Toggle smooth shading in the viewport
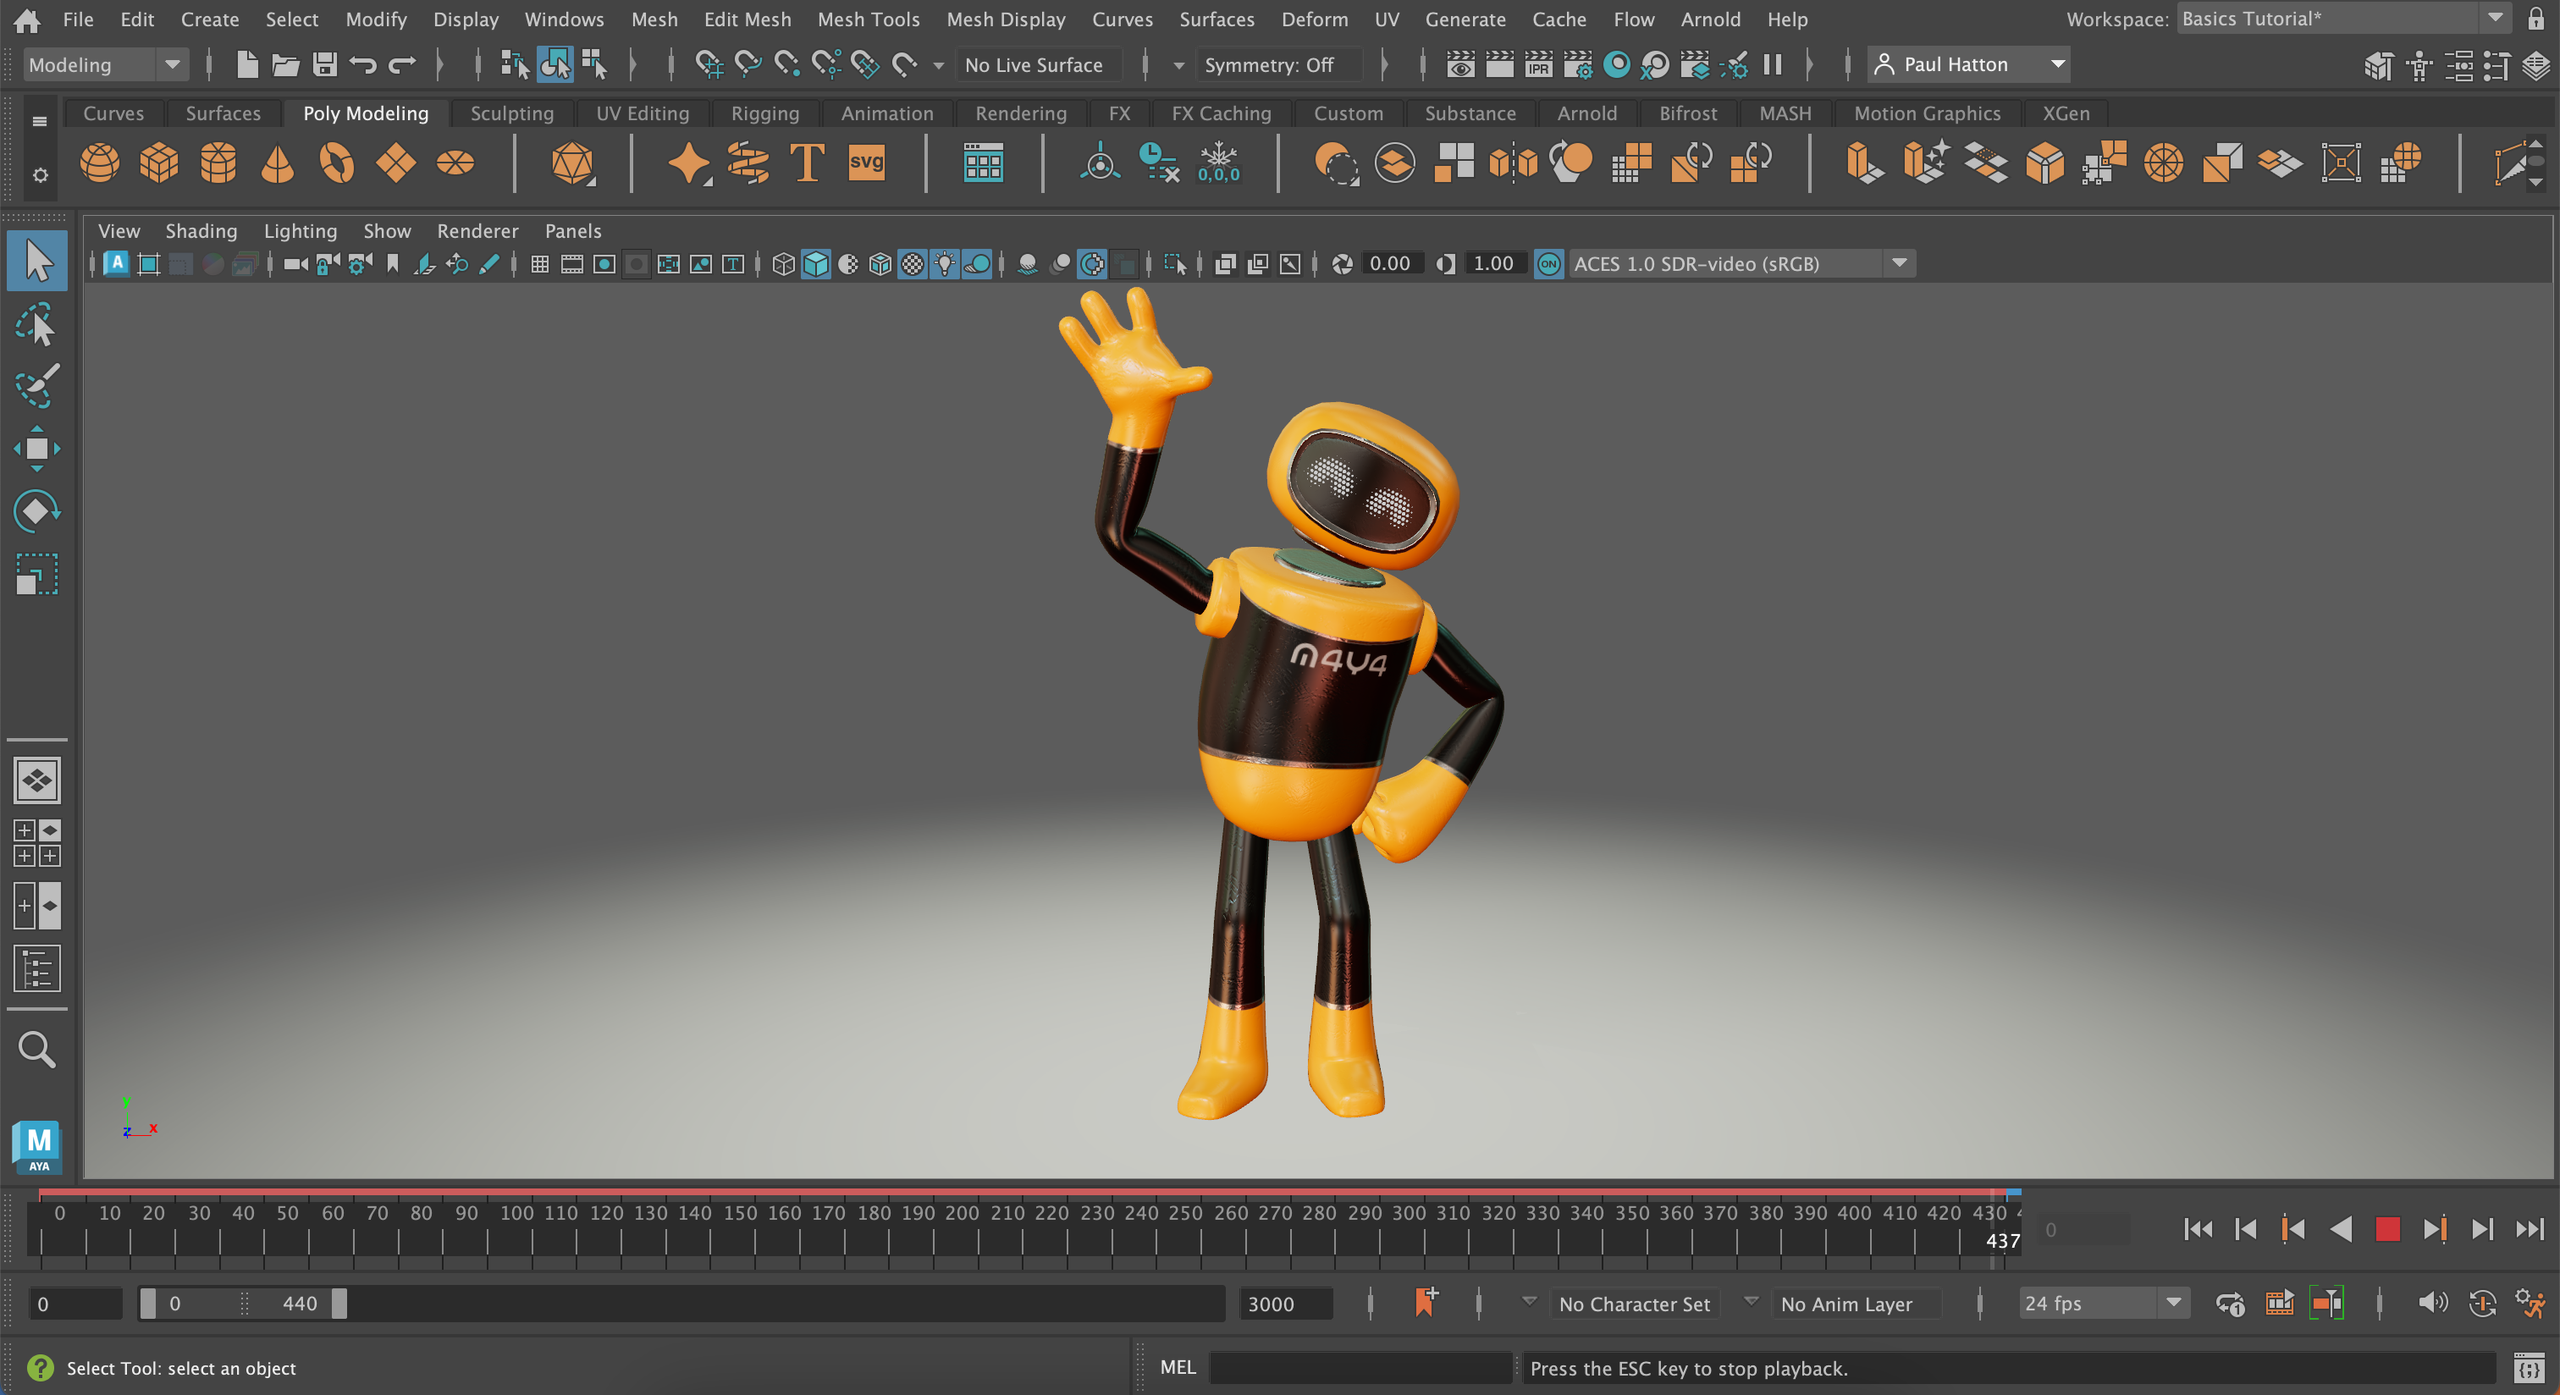This screenshot has width=2560, height=1395. [816, 263]
